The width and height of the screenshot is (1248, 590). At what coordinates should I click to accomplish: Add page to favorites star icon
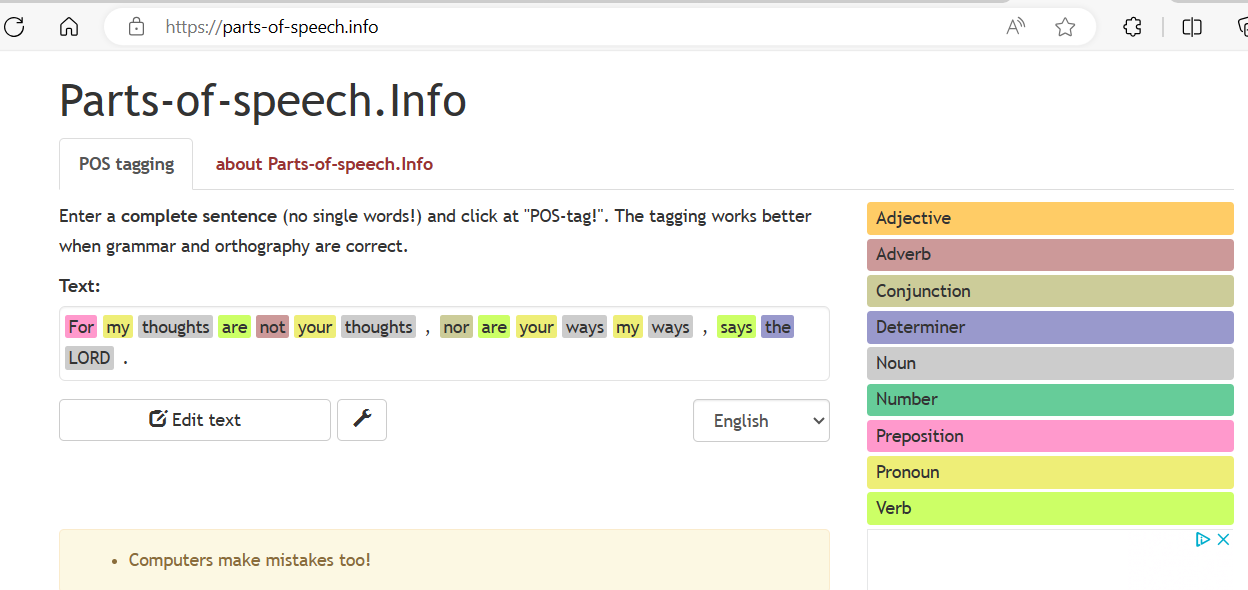(x=1065, y=27)
